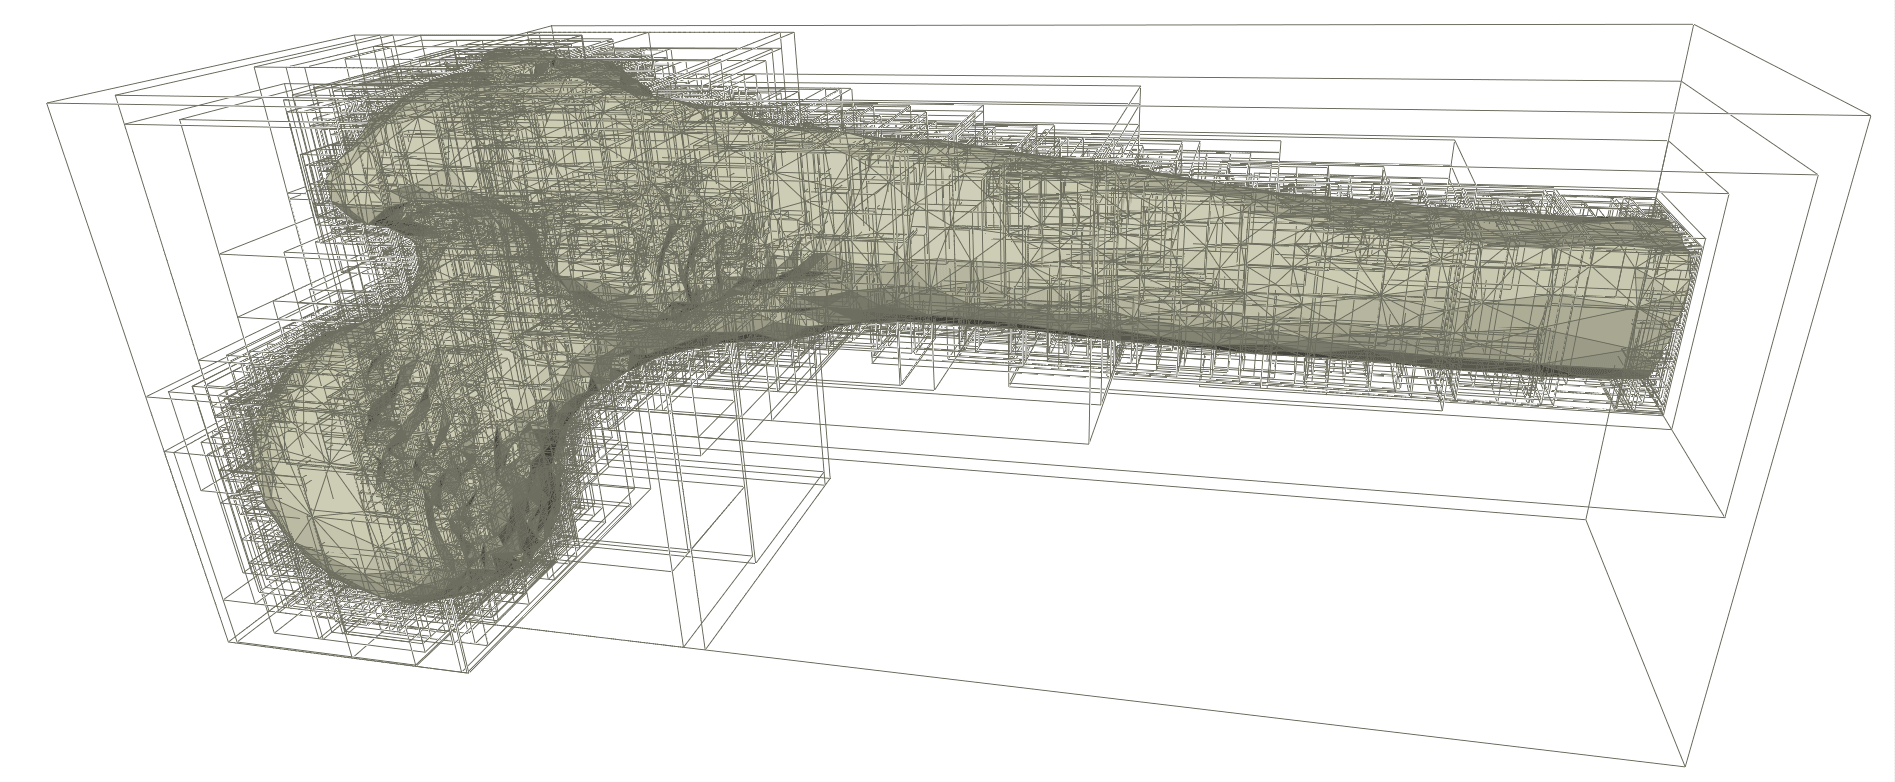Viewport: 1895px width, 782px height.
Task: Select the far-left edge of outer bounding box
Action: click(x=48, y=101)
